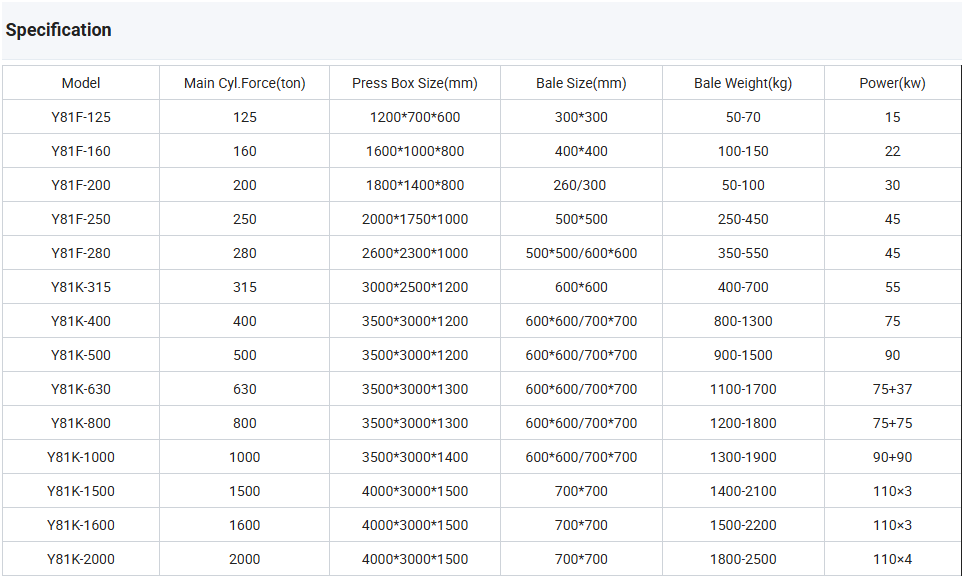Click the Bale Size(mm) column header
Viewport: 964px width, 579px height.
click(x=581, y=83)
